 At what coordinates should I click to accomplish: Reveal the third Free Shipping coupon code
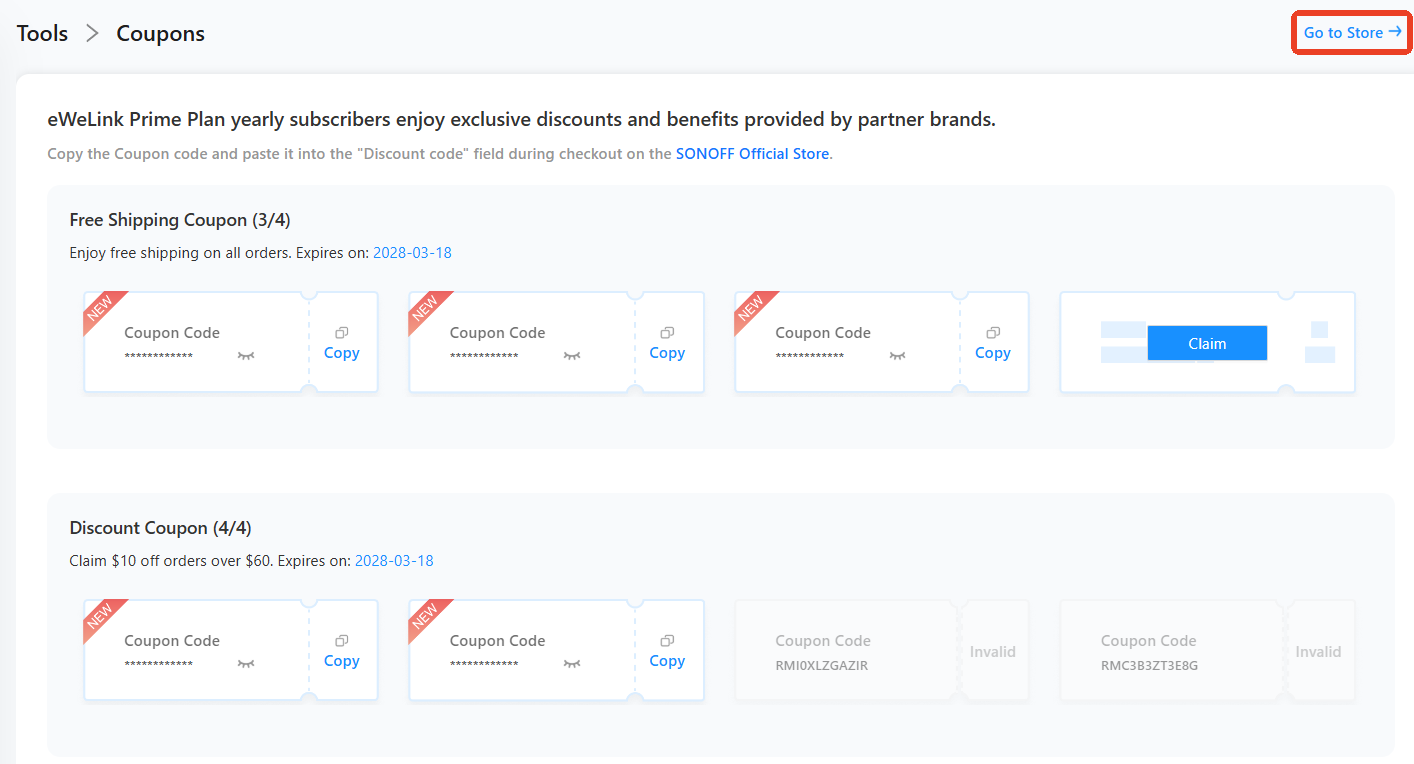point(897,356)
